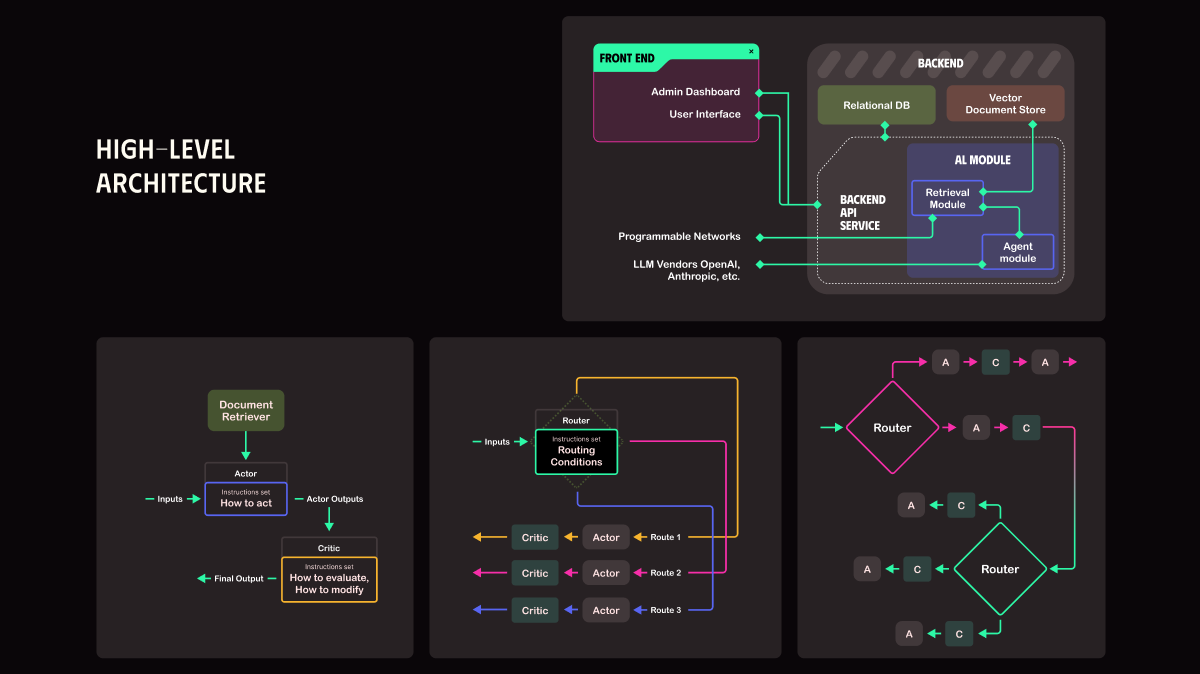1200x674 pixels.
Task: Click the 'How to evaluate' Critic box
Action: pos(329,579)
